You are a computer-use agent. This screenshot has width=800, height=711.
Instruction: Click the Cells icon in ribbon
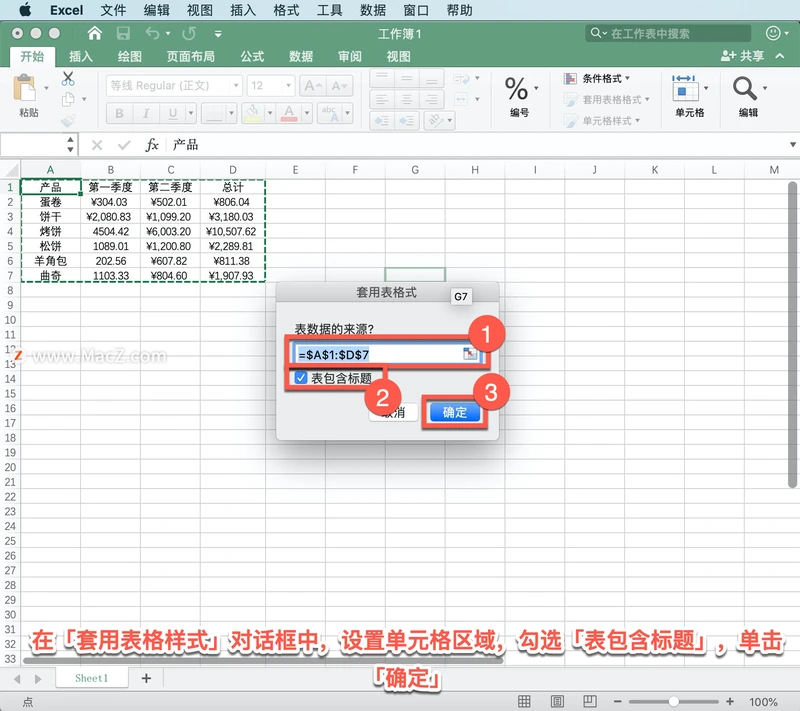[x=685, y=88]
